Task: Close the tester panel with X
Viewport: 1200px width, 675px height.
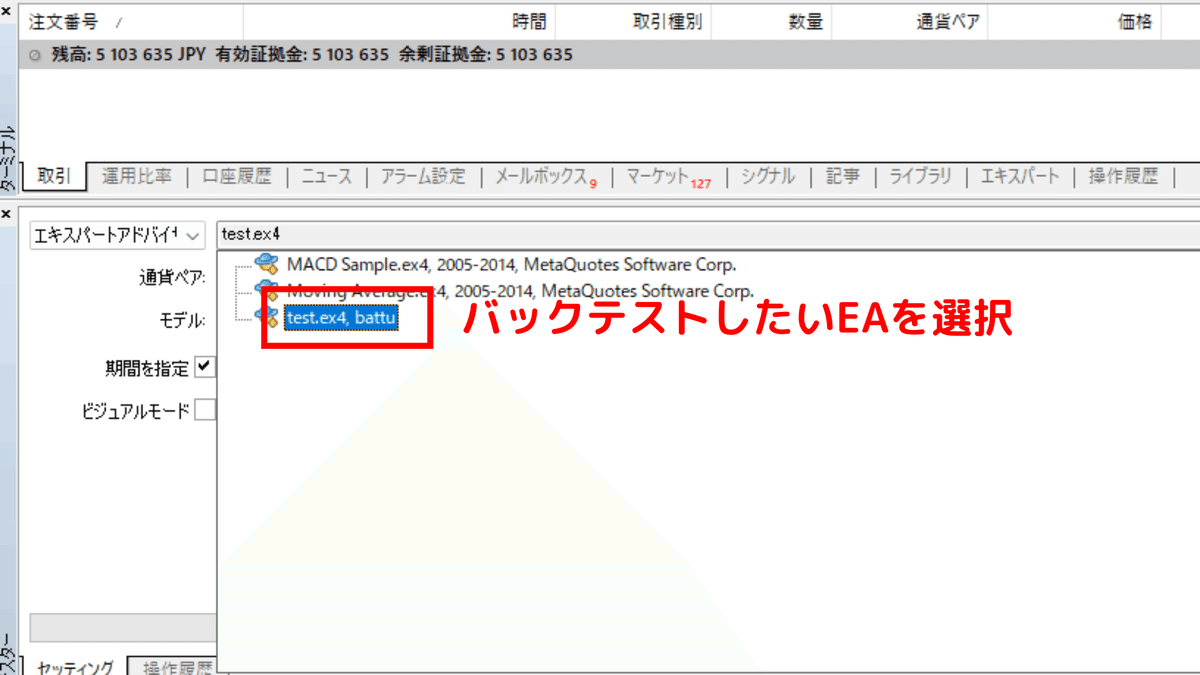Action: [x=7, y=212]
